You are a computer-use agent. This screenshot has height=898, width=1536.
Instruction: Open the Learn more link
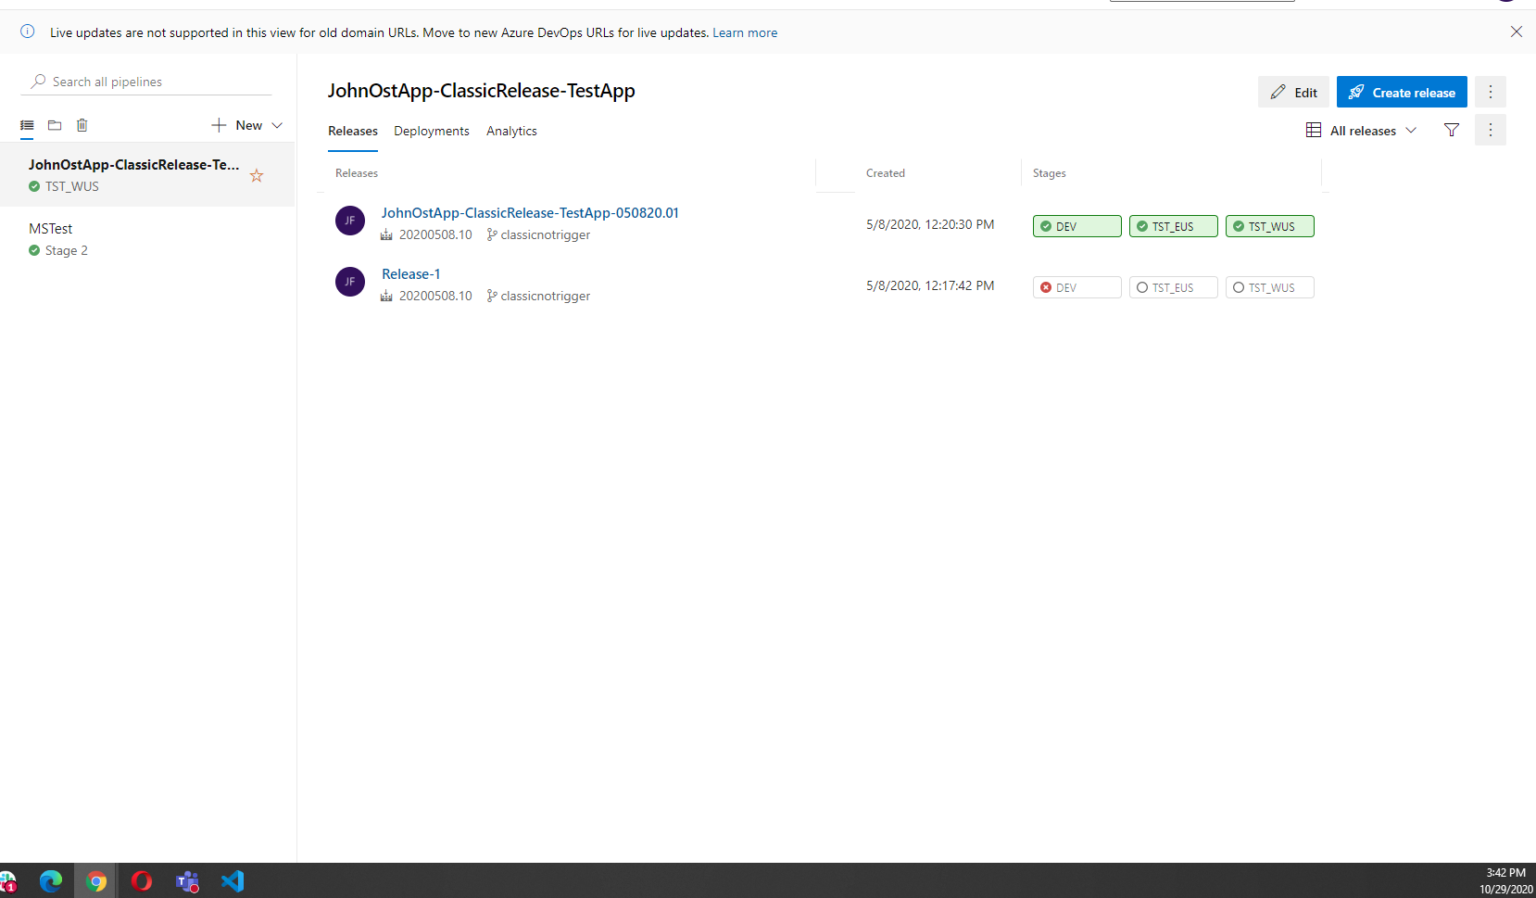tap(744, 33)
